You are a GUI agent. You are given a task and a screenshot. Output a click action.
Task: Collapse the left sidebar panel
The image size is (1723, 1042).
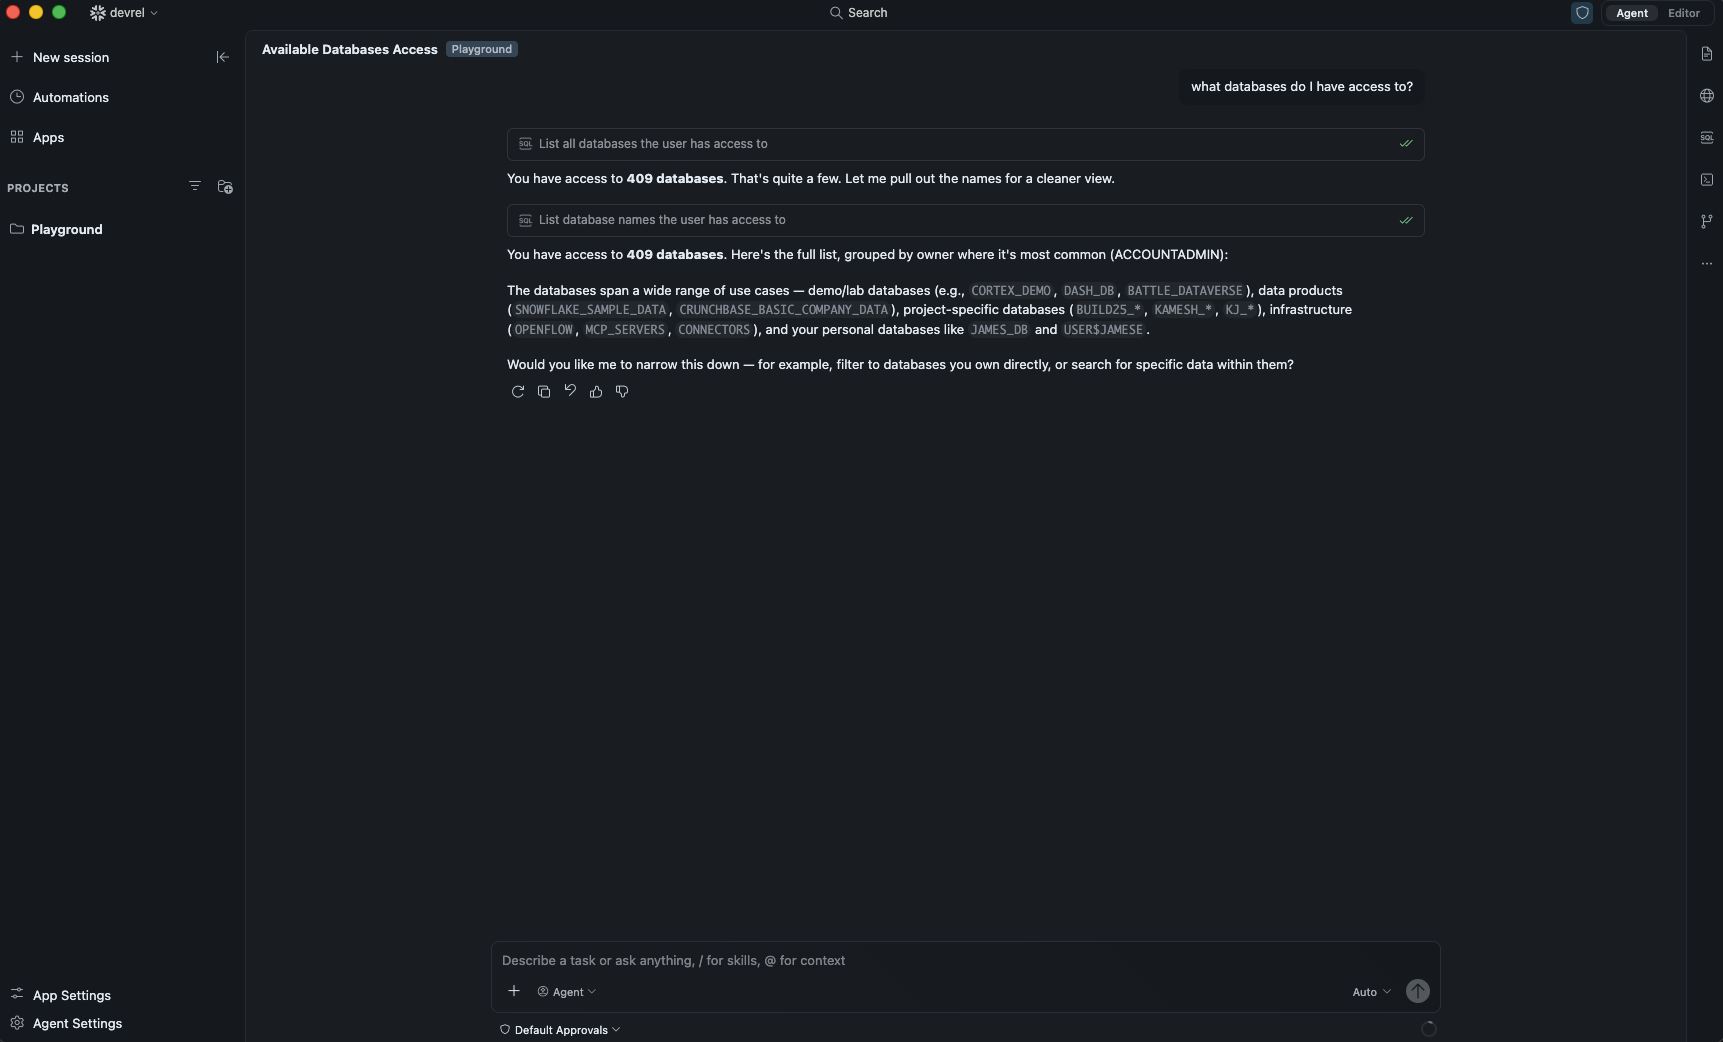223,57
